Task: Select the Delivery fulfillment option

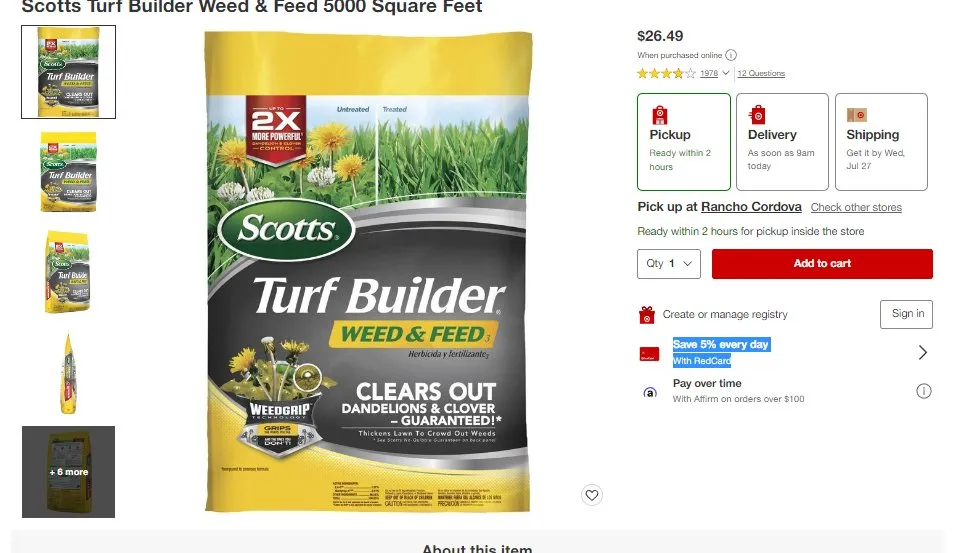Action: pos(782,142)
